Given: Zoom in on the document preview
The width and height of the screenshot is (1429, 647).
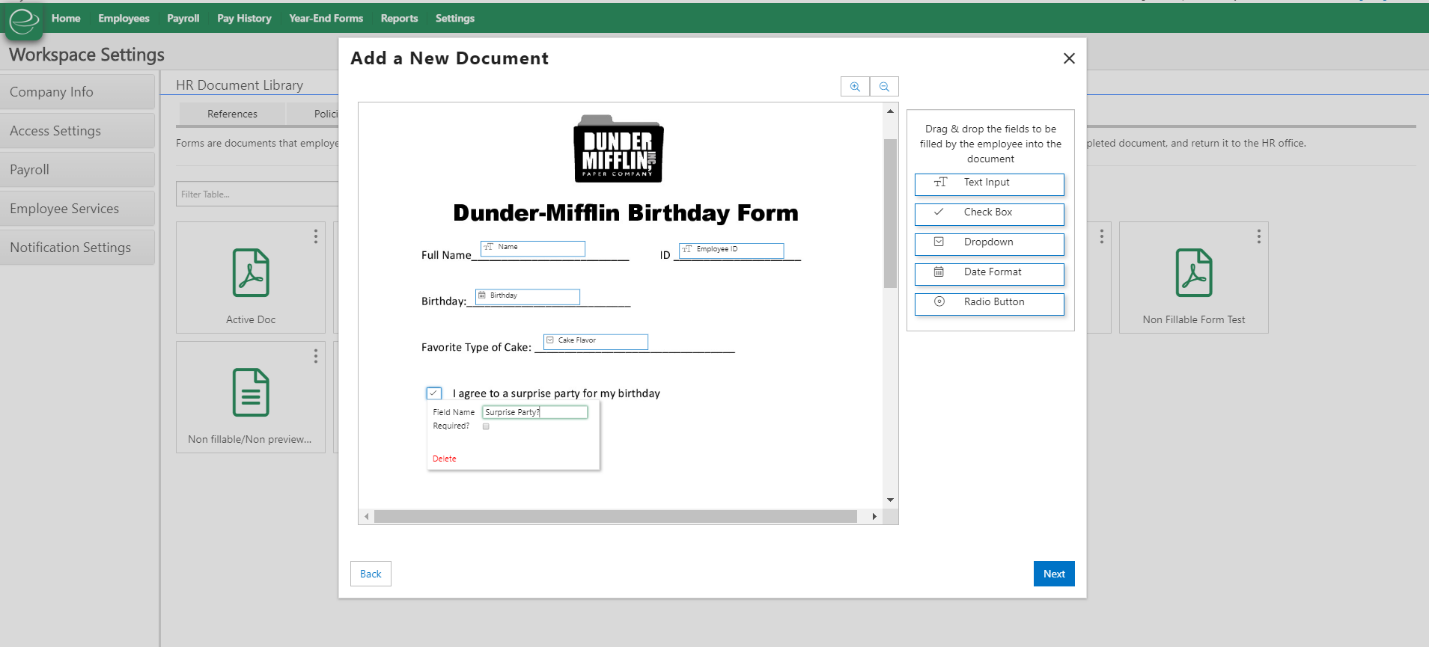Looking at the screenshot, I should 855,87.
